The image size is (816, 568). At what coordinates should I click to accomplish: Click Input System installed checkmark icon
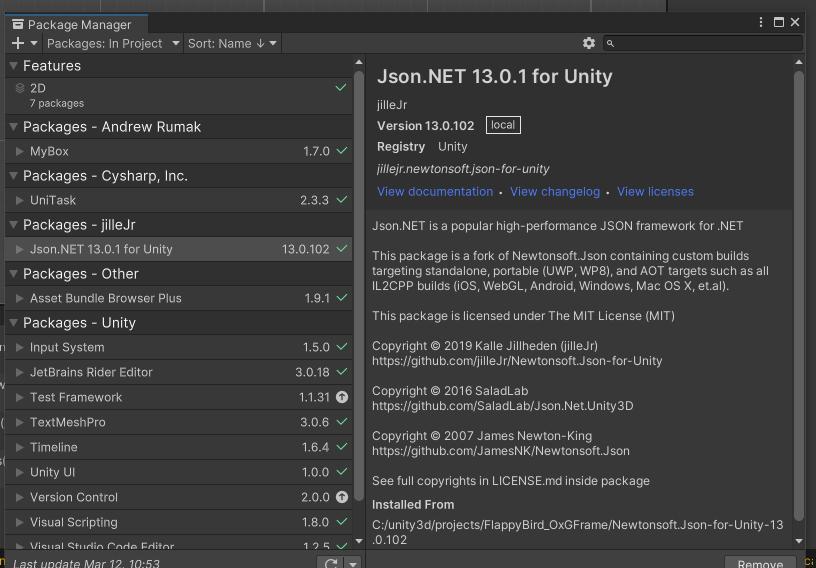(x=341, y=347)
